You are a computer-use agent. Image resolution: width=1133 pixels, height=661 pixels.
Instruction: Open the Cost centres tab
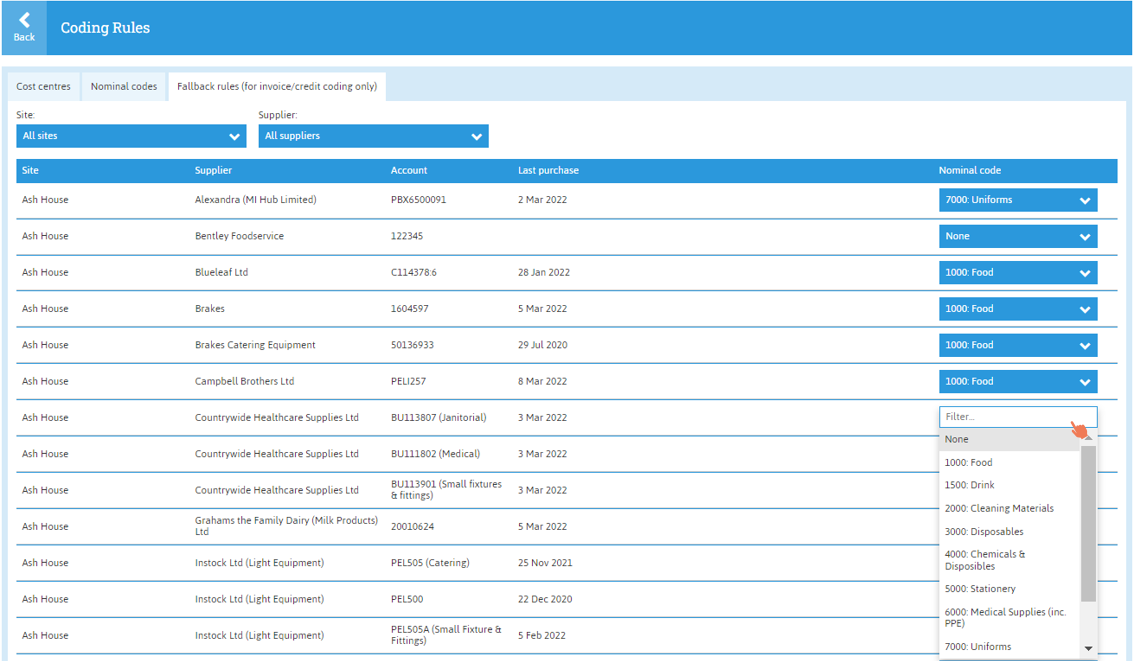pyautogui.click(x=43, y=86)
